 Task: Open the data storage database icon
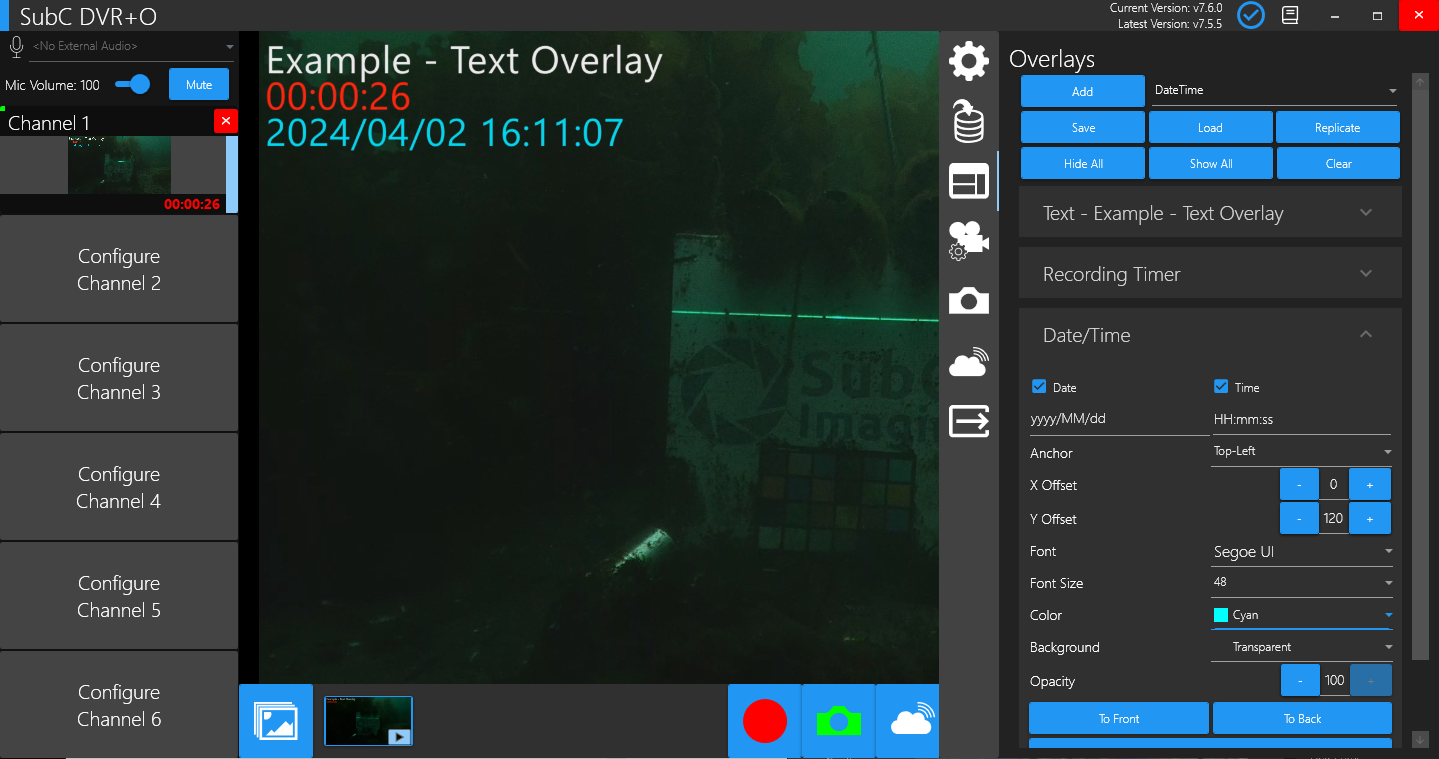tap(968, 122)
